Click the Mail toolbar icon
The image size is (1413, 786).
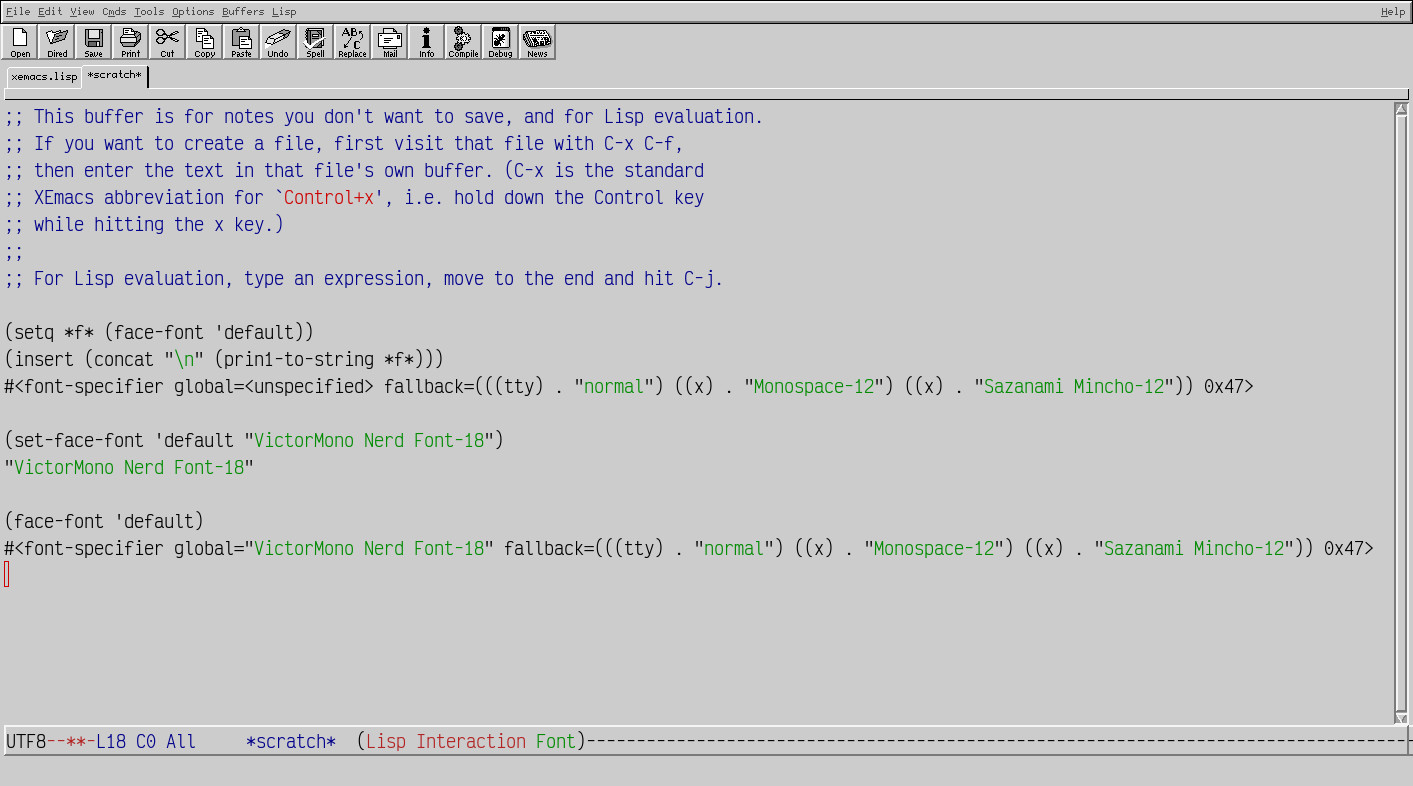coord(390,42)
